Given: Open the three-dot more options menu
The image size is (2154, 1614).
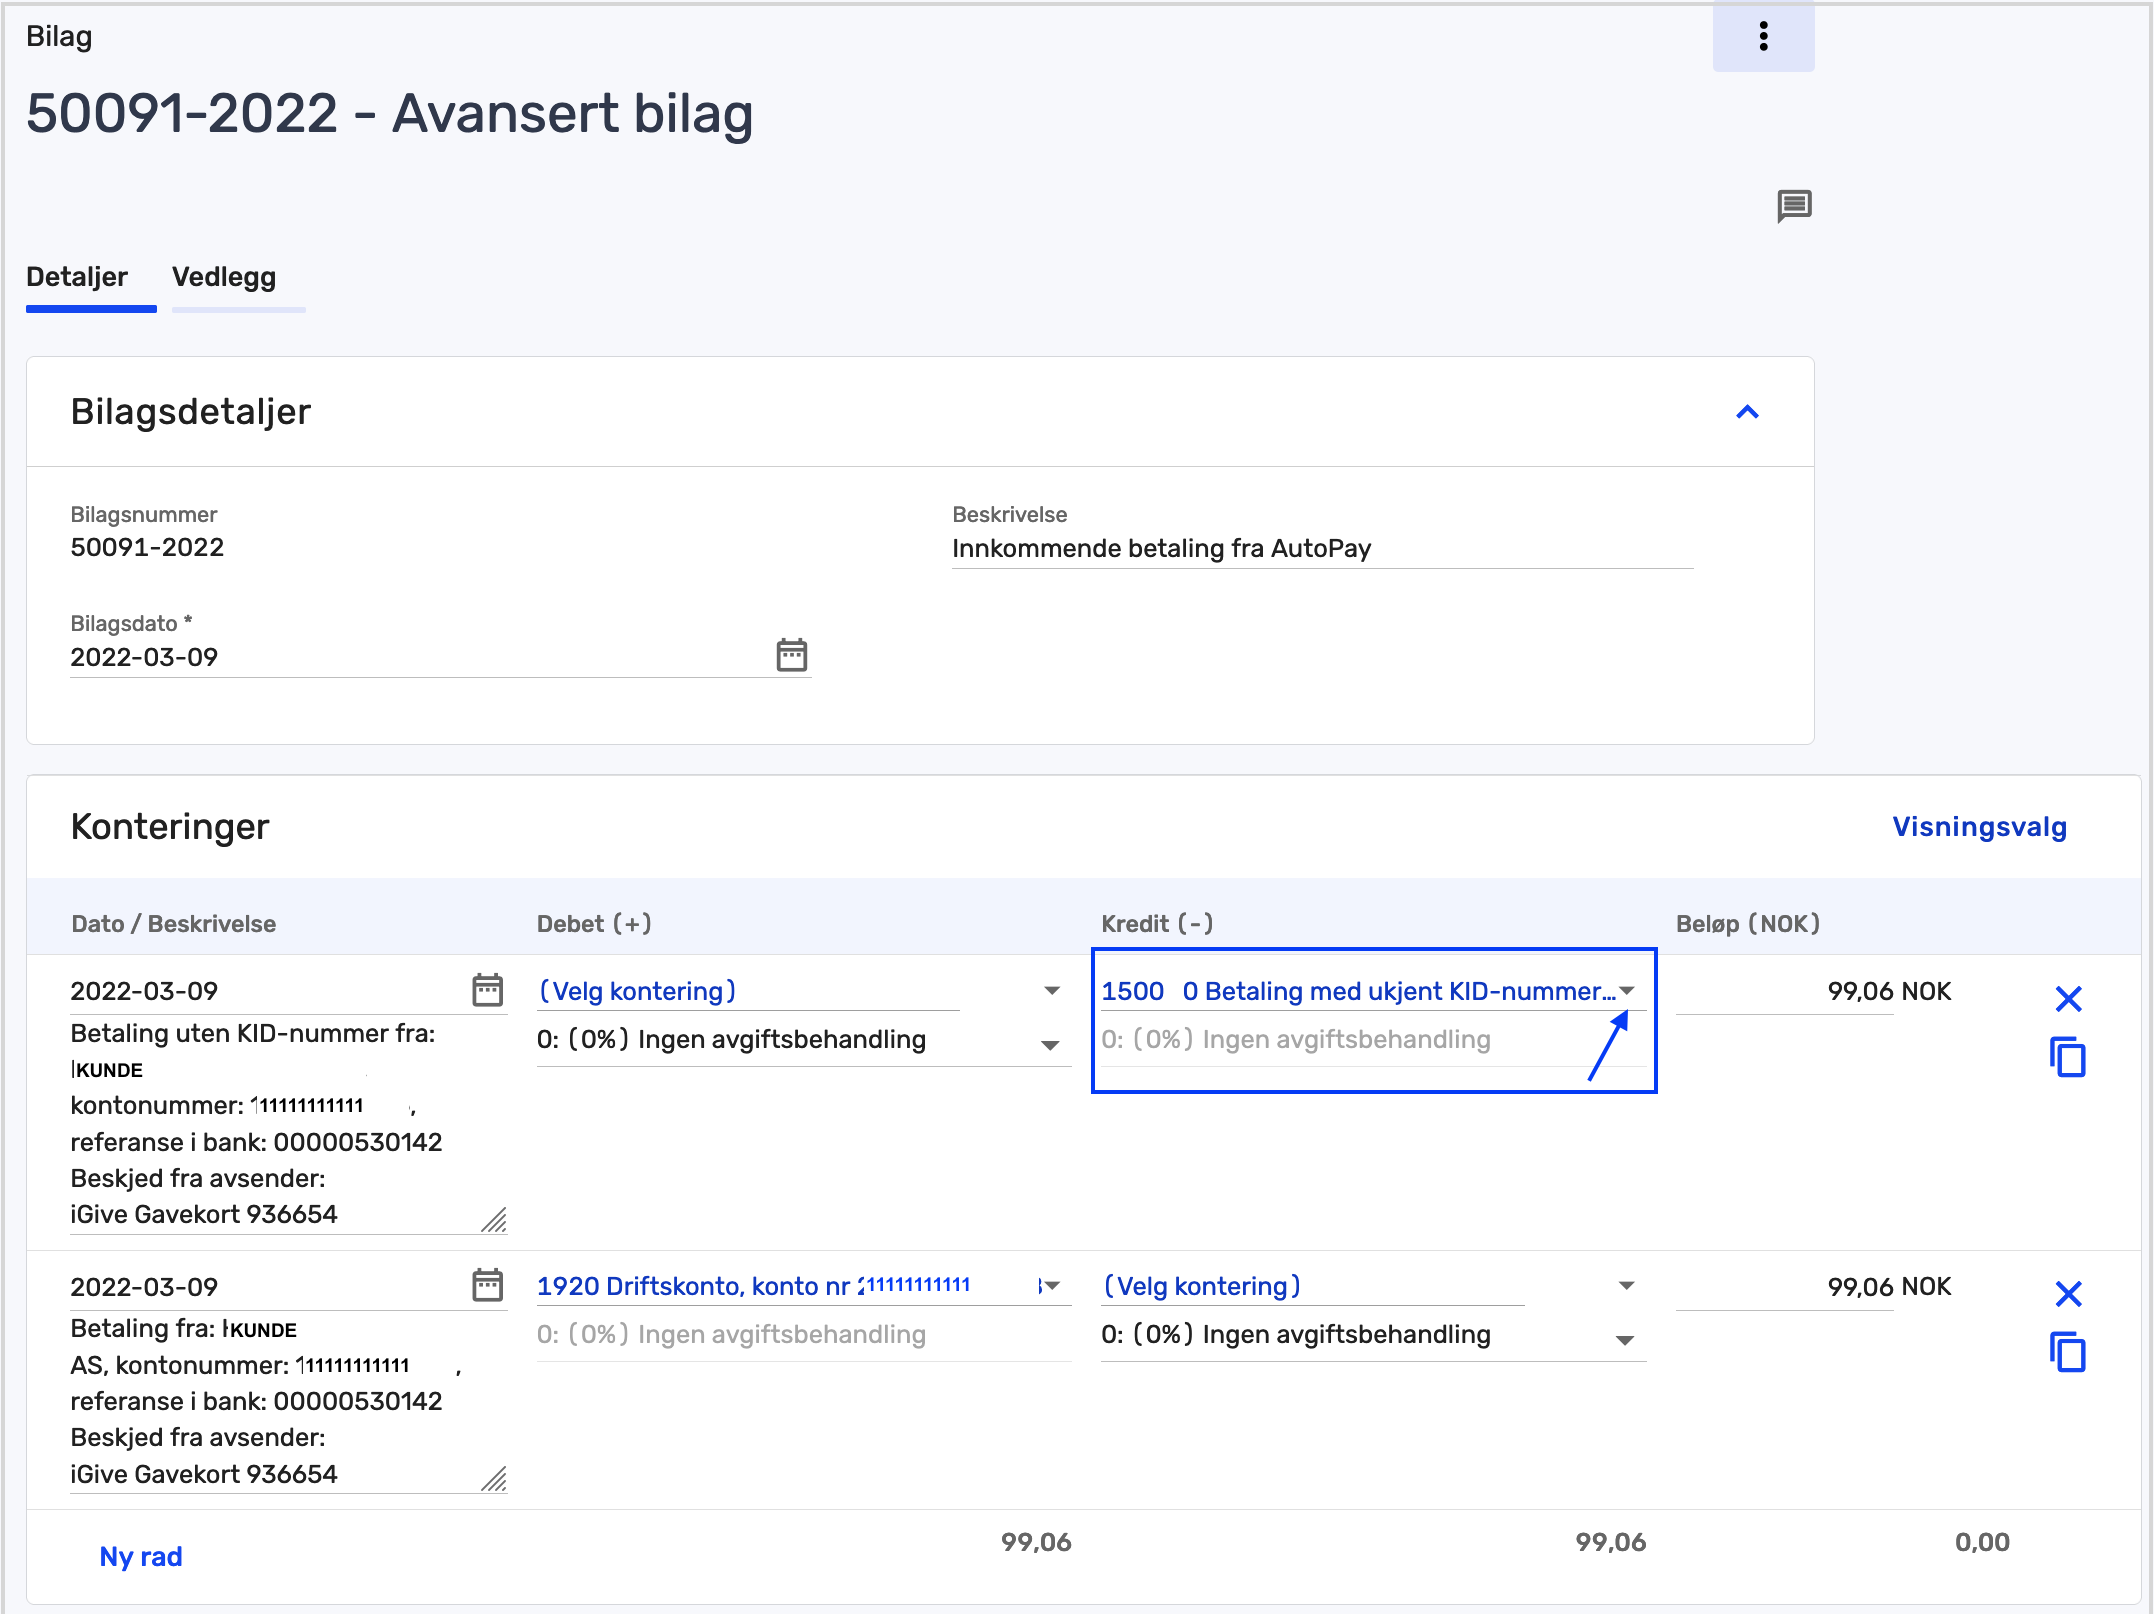Looking at the screenshot, I should (1763, 37).
